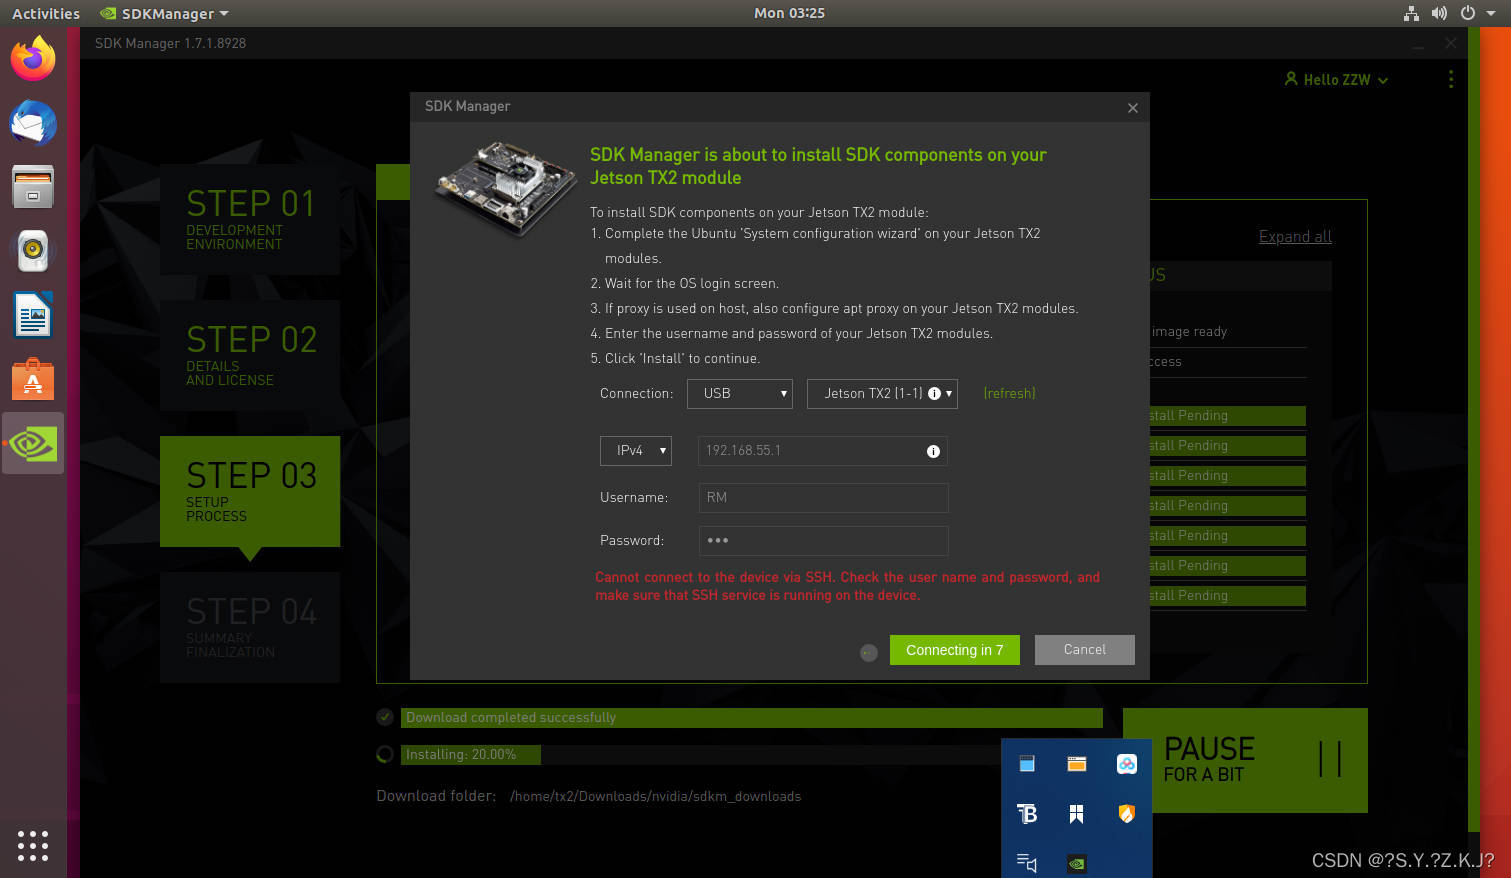Open the IPv4 protocol dropdown
This screenshot has width=1511, height=878.
point(636,451)
